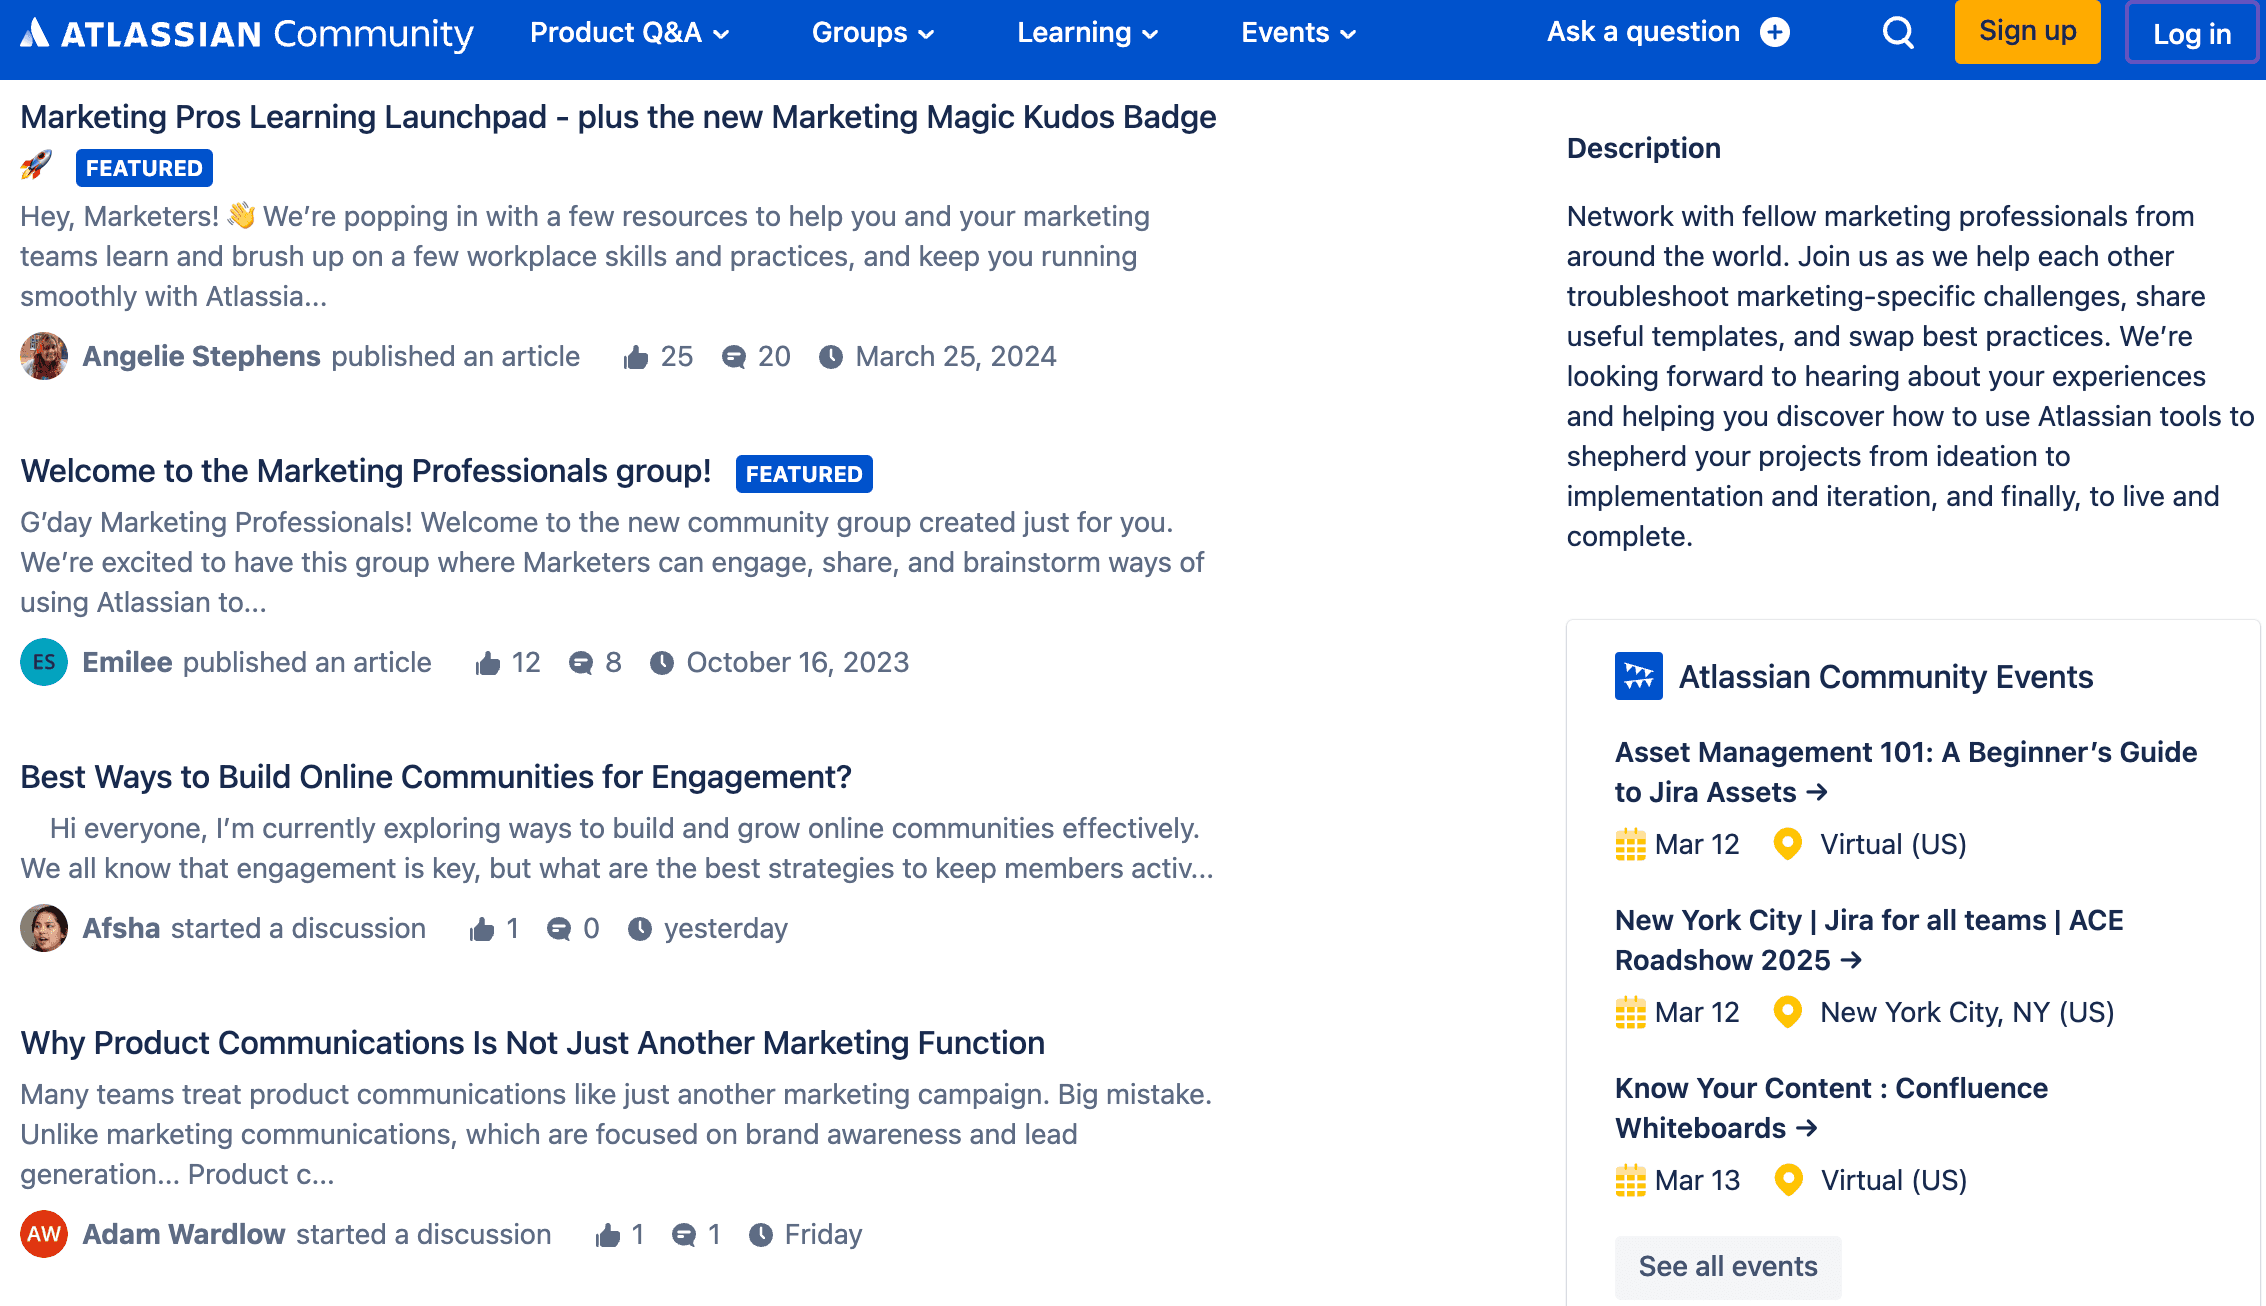Image resolution: width=2266 pixels, height=1306 pixels.
Task: Click the FEATURED badge on the Welcome article
Action: [803, 473]
